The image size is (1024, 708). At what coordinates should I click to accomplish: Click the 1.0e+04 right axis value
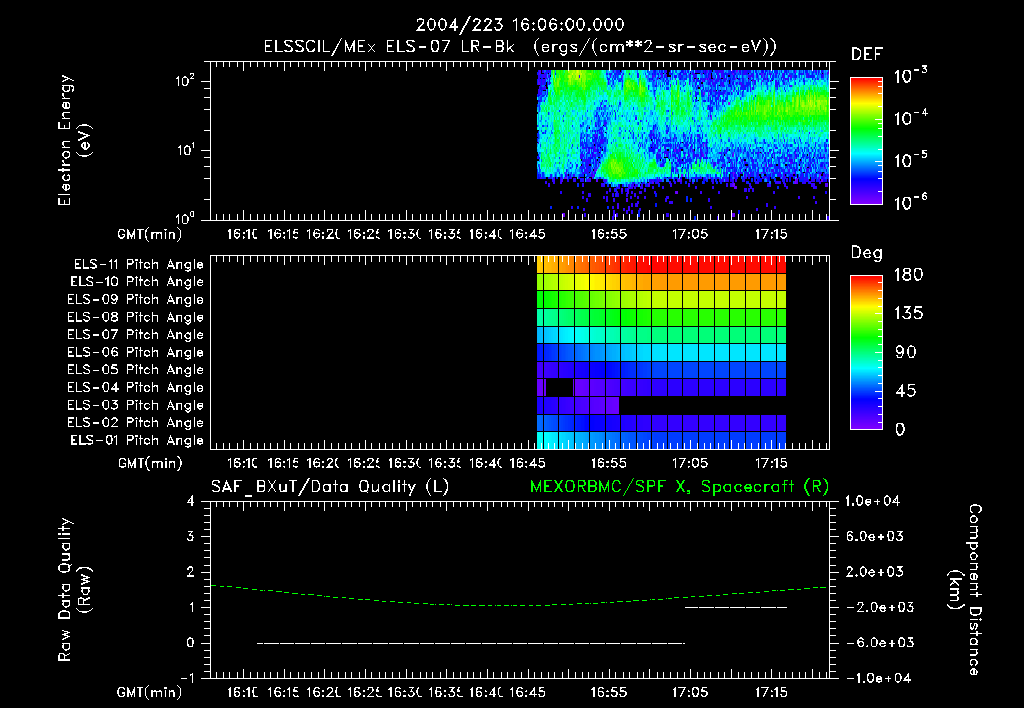[x=872, y=501]
